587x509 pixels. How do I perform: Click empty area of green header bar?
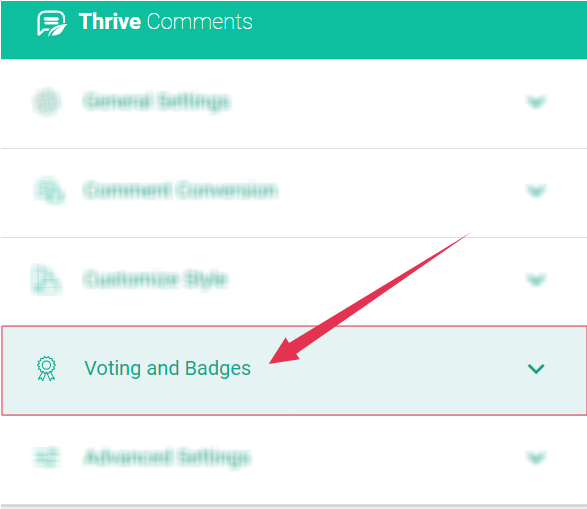point(412,30)
